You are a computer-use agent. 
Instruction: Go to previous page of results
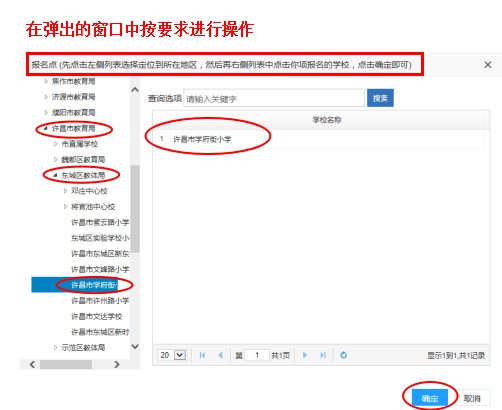point(220,355)
